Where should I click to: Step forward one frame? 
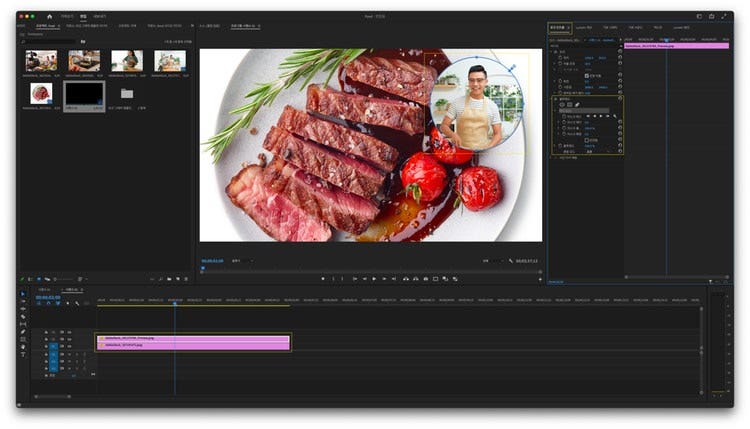(x=384, y=279)
